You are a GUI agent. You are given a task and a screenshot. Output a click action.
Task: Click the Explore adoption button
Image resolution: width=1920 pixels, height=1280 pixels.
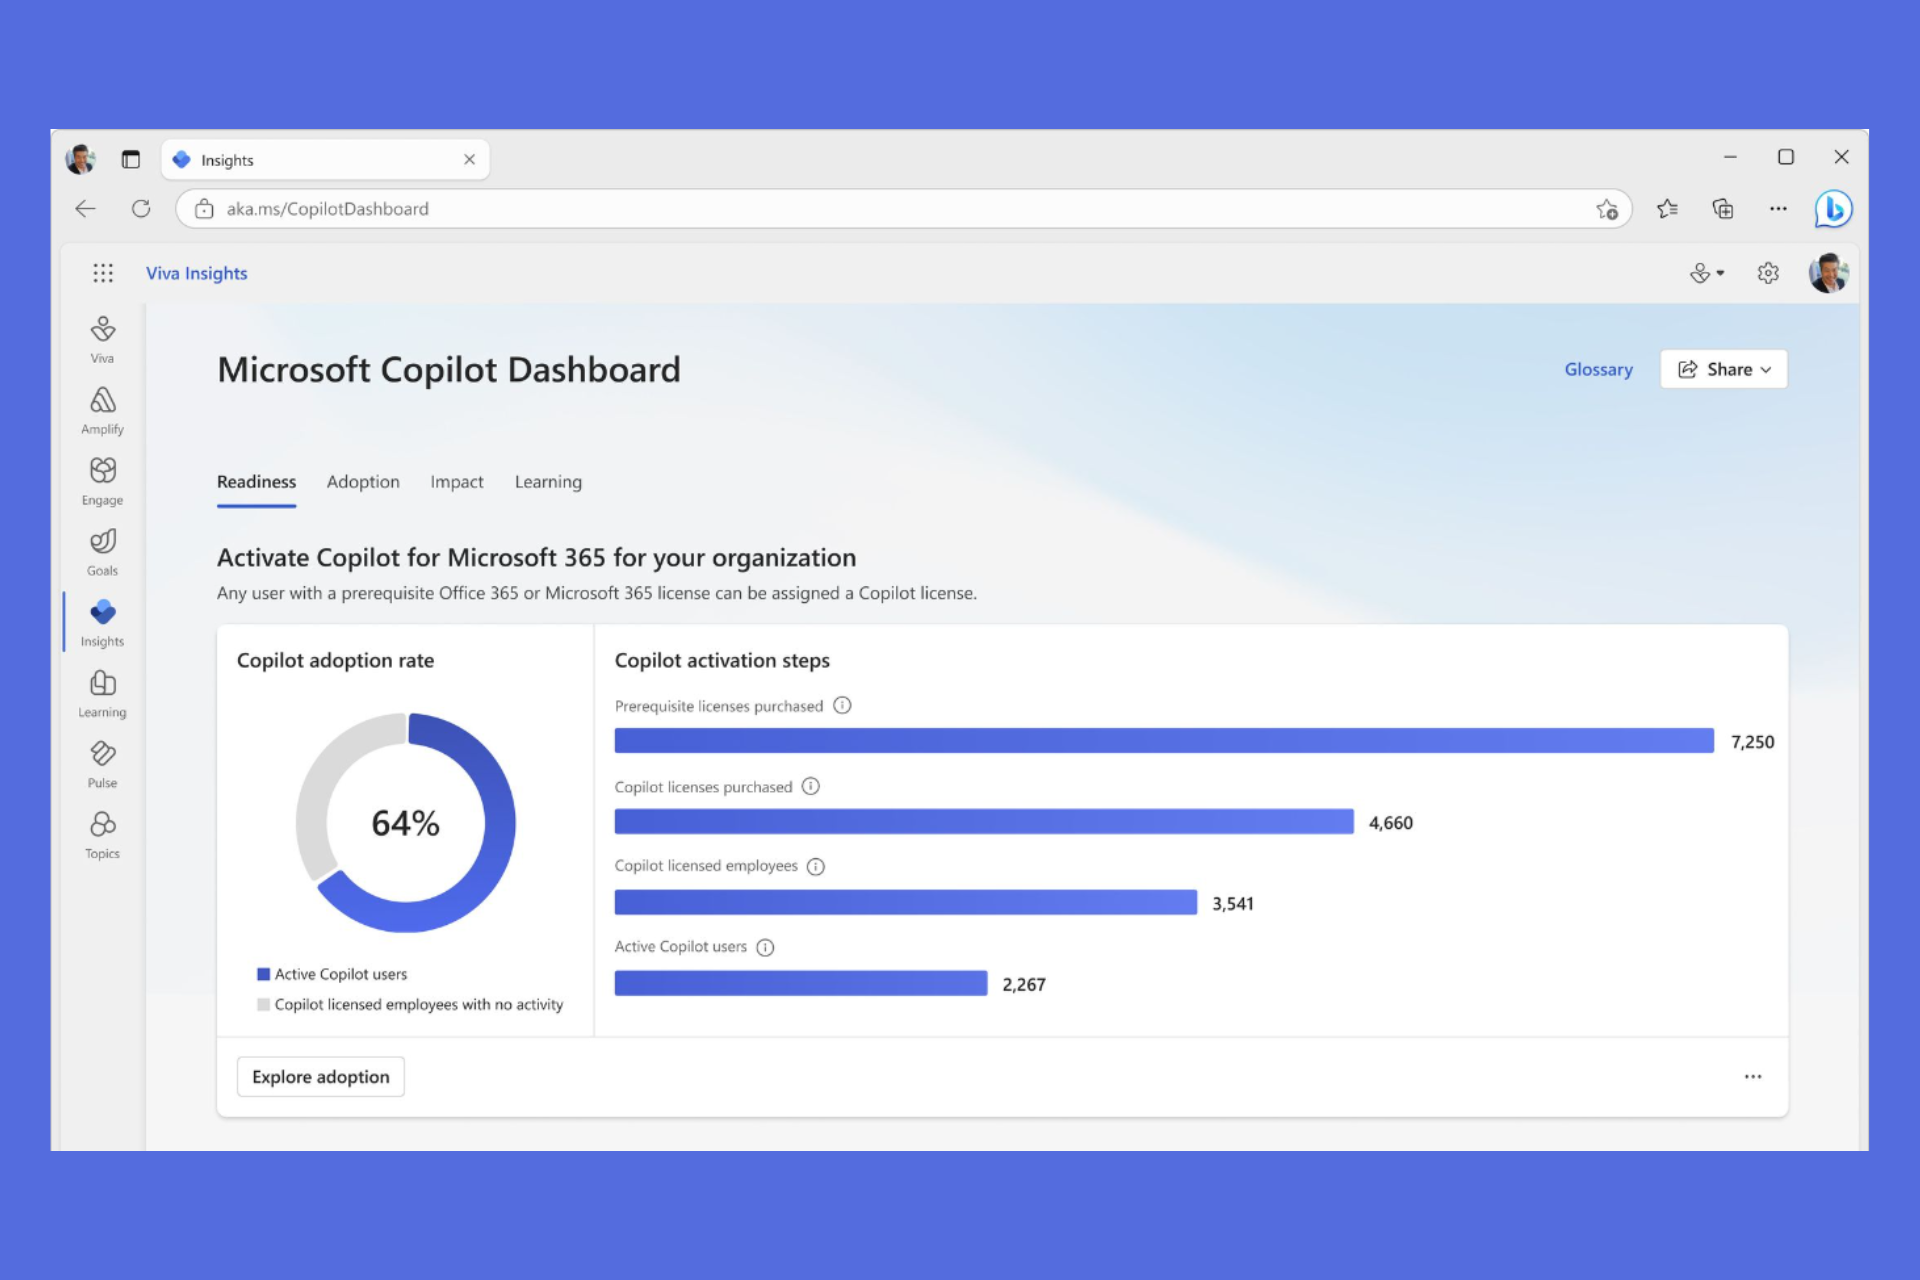tap(320, 1076)
